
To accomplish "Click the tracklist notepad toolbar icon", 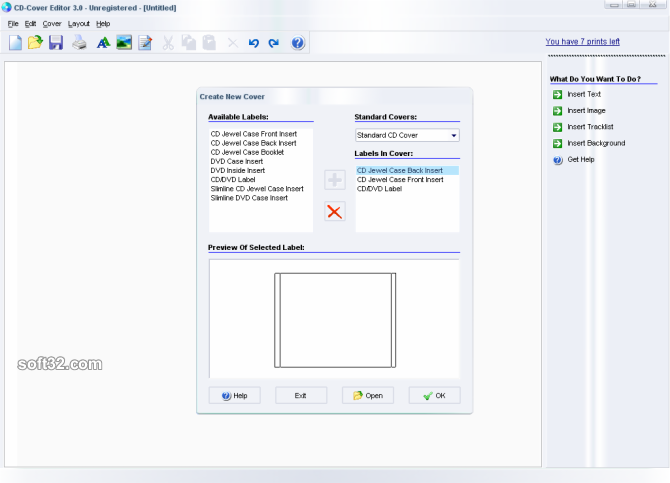I will (145, 43).
